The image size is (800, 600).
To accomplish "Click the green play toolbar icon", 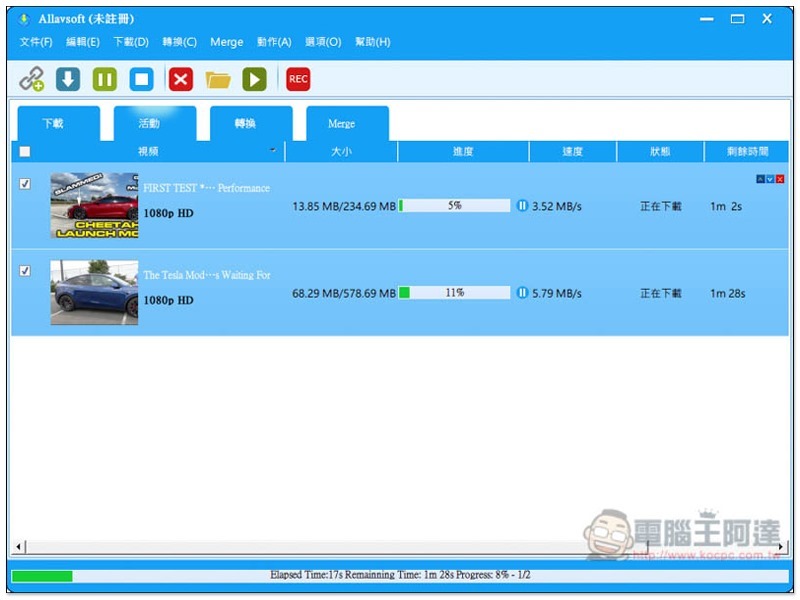I will click(x=255, y=79).
